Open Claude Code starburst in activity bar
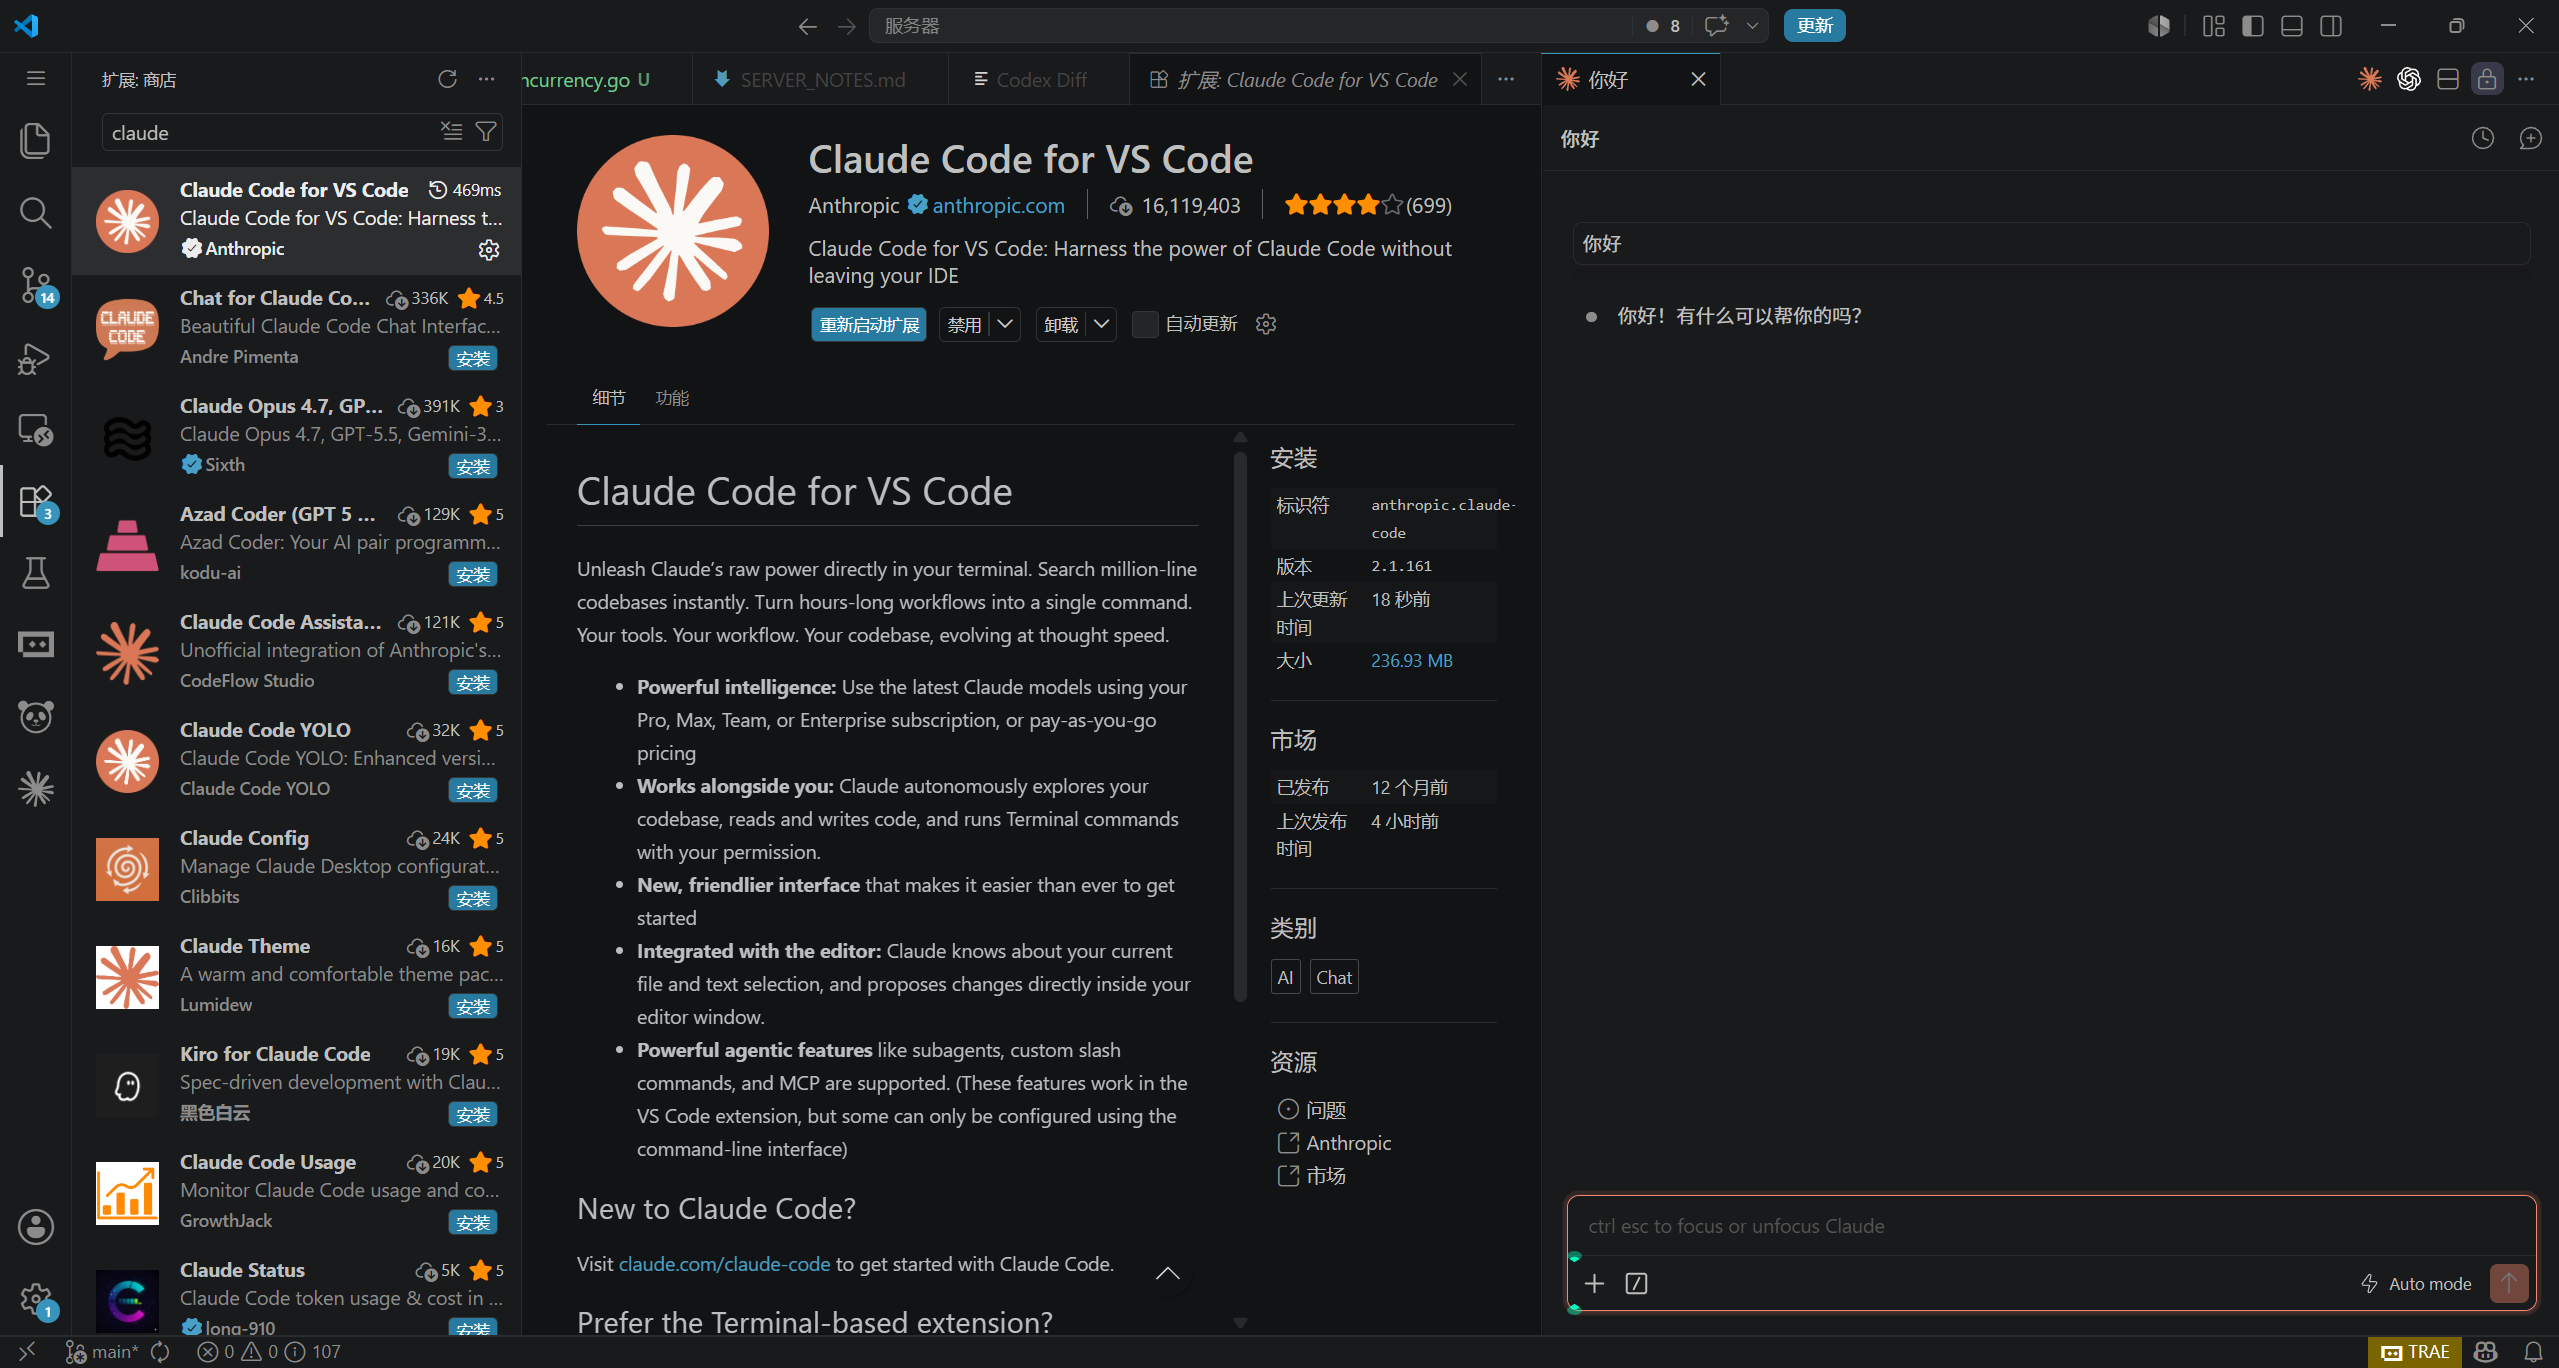Image resolution: width=2559 pixels, height=1368 pixels. 36,789
